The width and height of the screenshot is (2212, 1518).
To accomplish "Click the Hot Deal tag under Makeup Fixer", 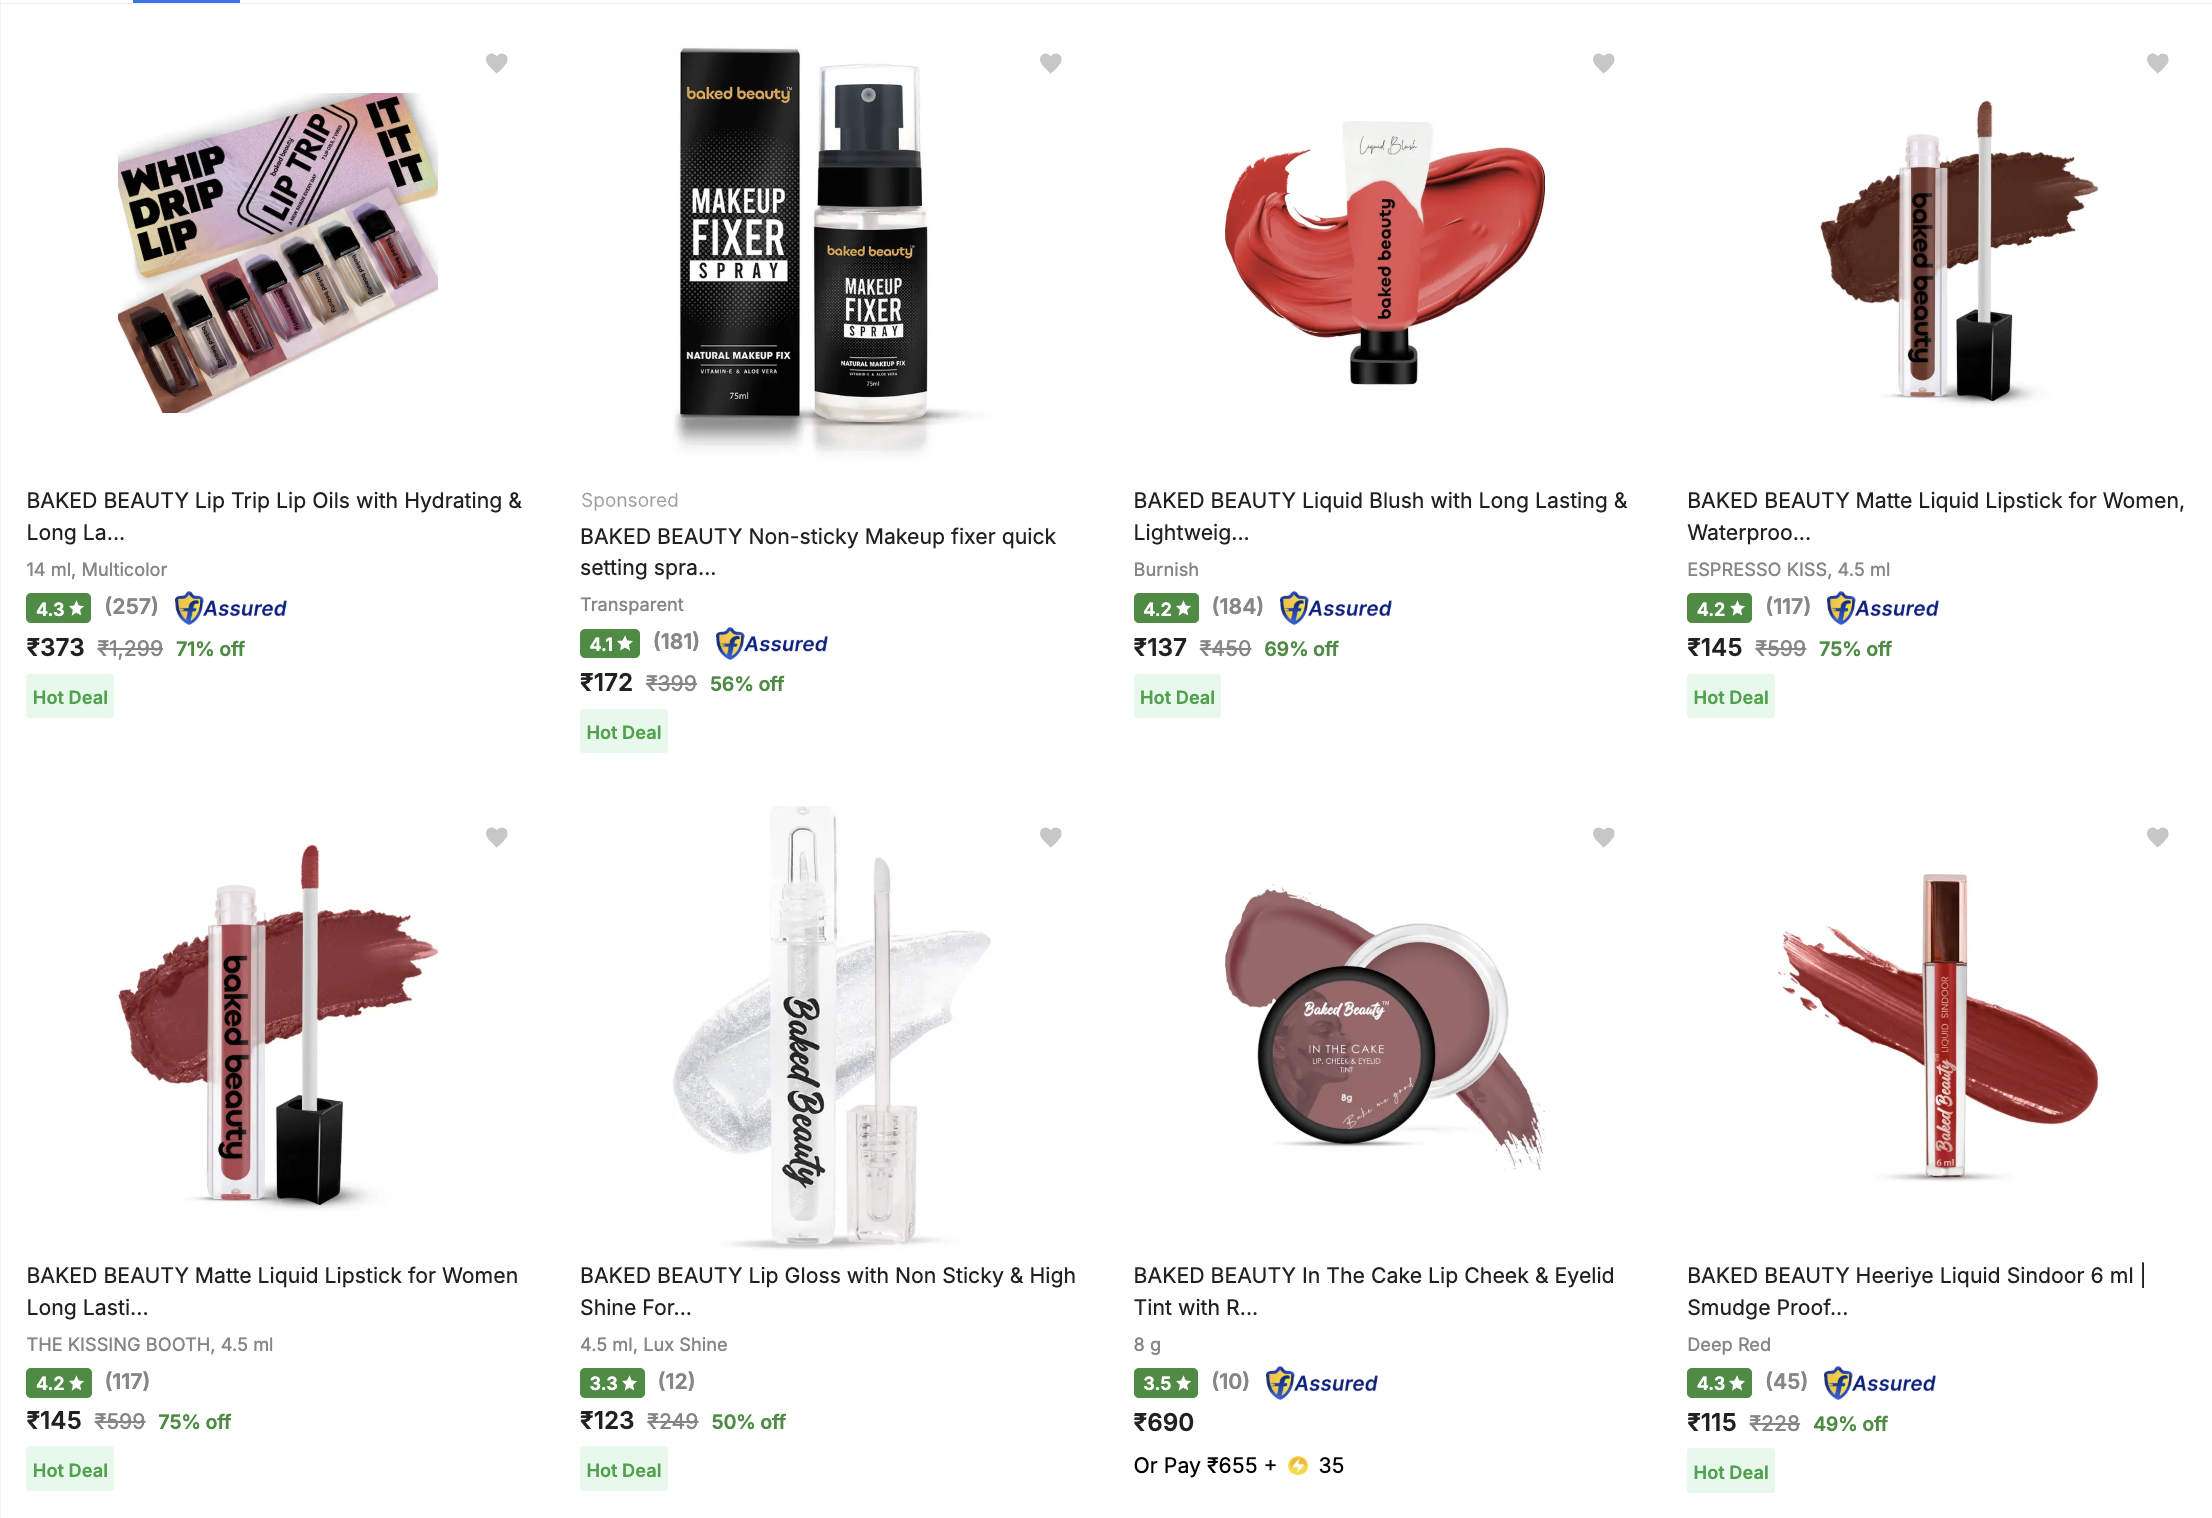I will [x=623, y=732].
